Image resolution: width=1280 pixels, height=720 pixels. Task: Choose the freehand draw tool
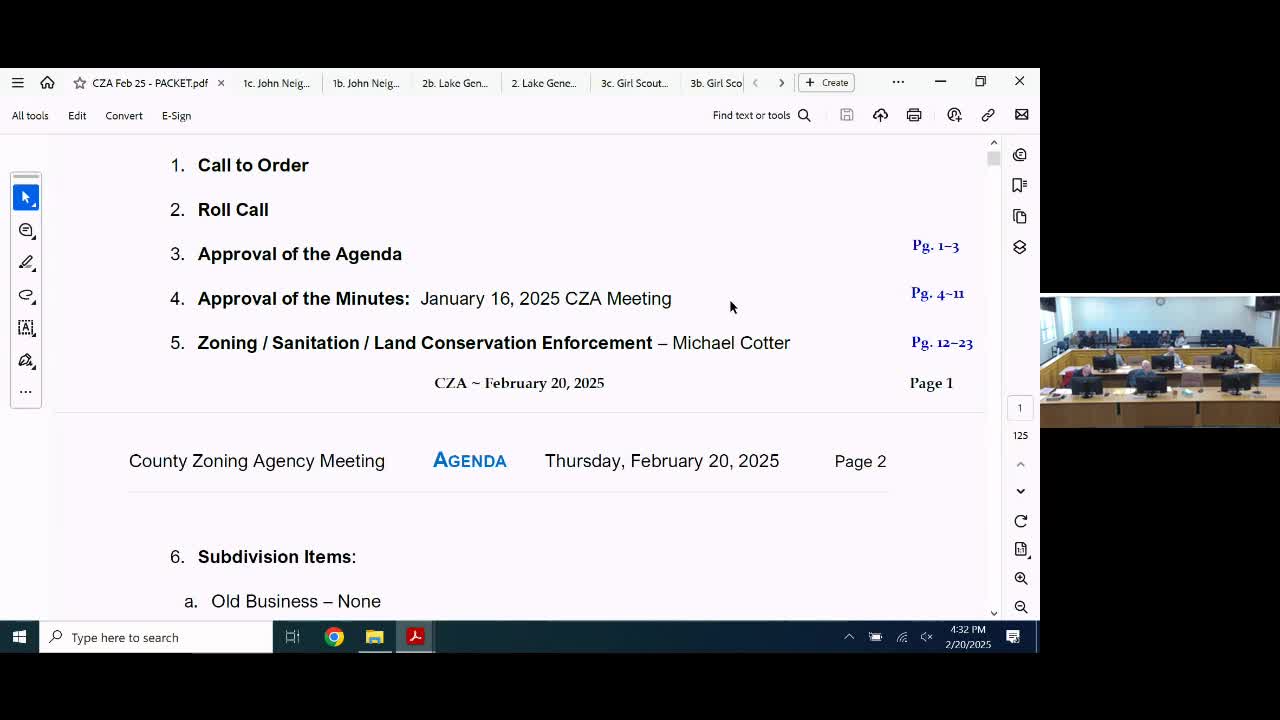[26, 295]
